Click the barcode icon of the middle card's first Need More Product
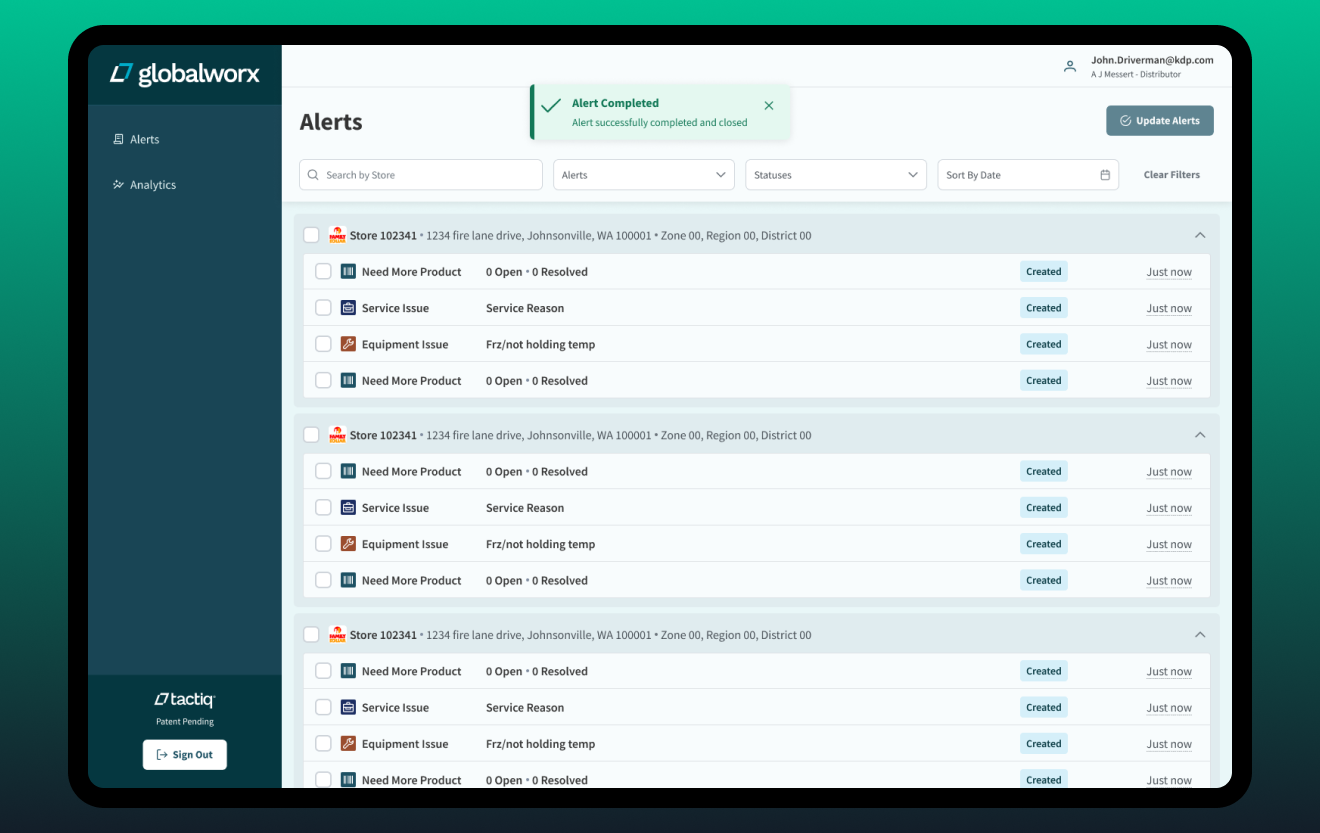 (348, 472)
